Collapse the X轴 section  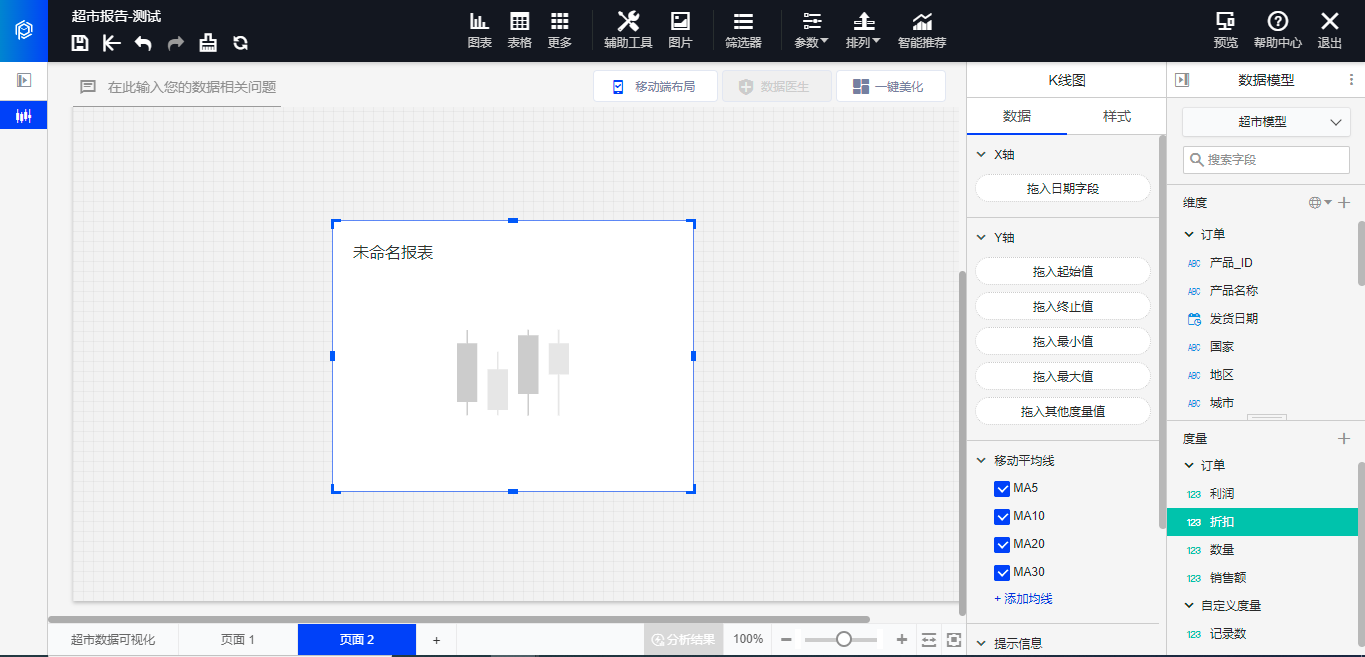[981, 155]
